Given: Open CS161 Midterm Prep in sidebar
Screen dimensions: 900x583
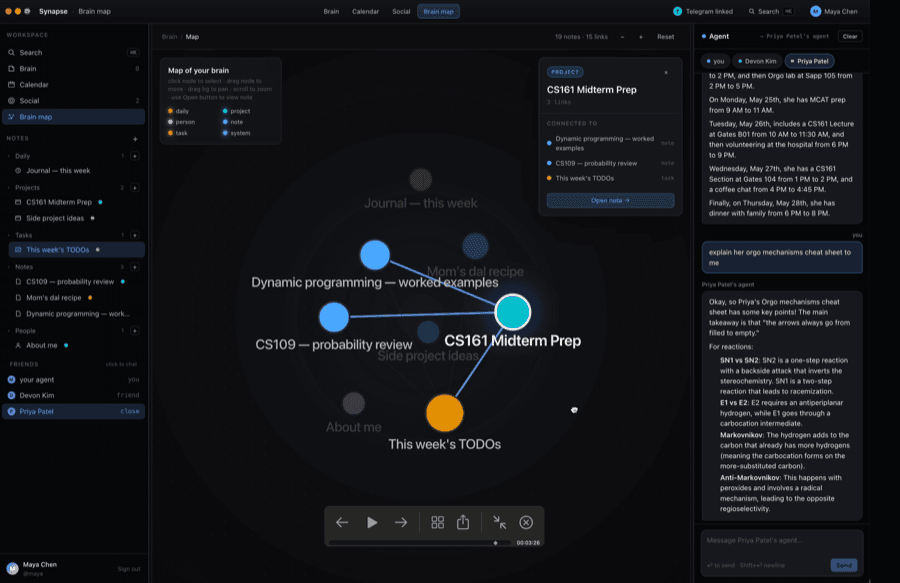Looking at the screenshot, I should pyautogui.click(x=76, y=203).
